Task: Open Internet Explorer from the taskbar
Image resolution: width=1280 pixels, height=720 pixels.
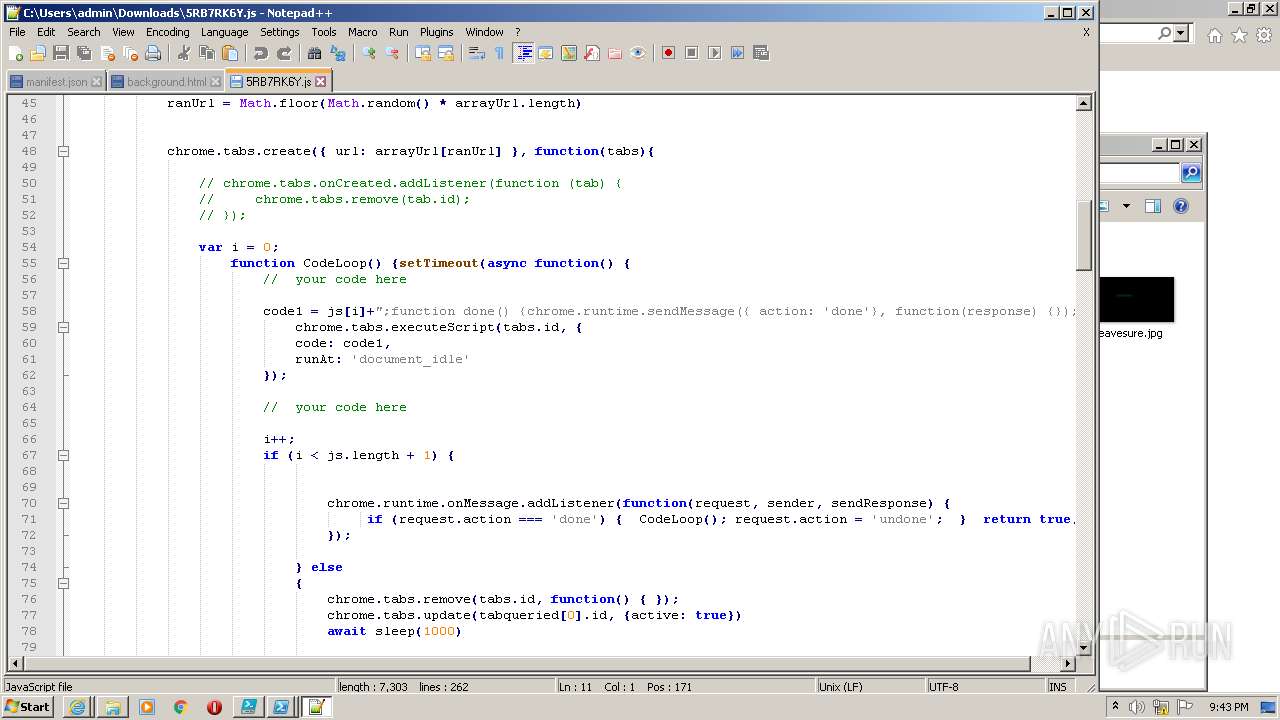Action: pyautogui.click(x=78, y=707)
